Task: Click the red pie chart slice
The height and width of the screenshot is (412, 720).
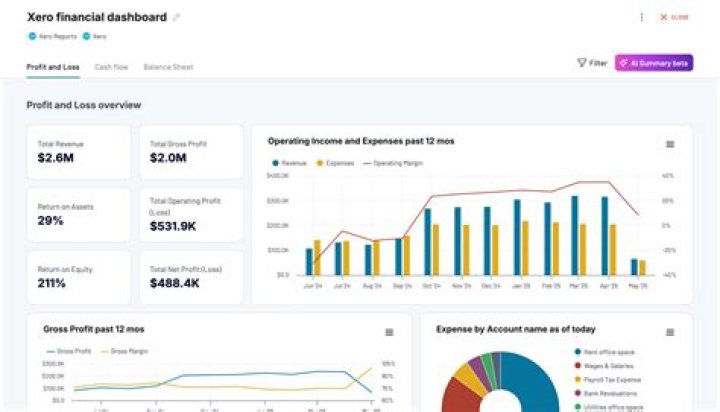Action: pyautogui.click(x=461, y=397)
